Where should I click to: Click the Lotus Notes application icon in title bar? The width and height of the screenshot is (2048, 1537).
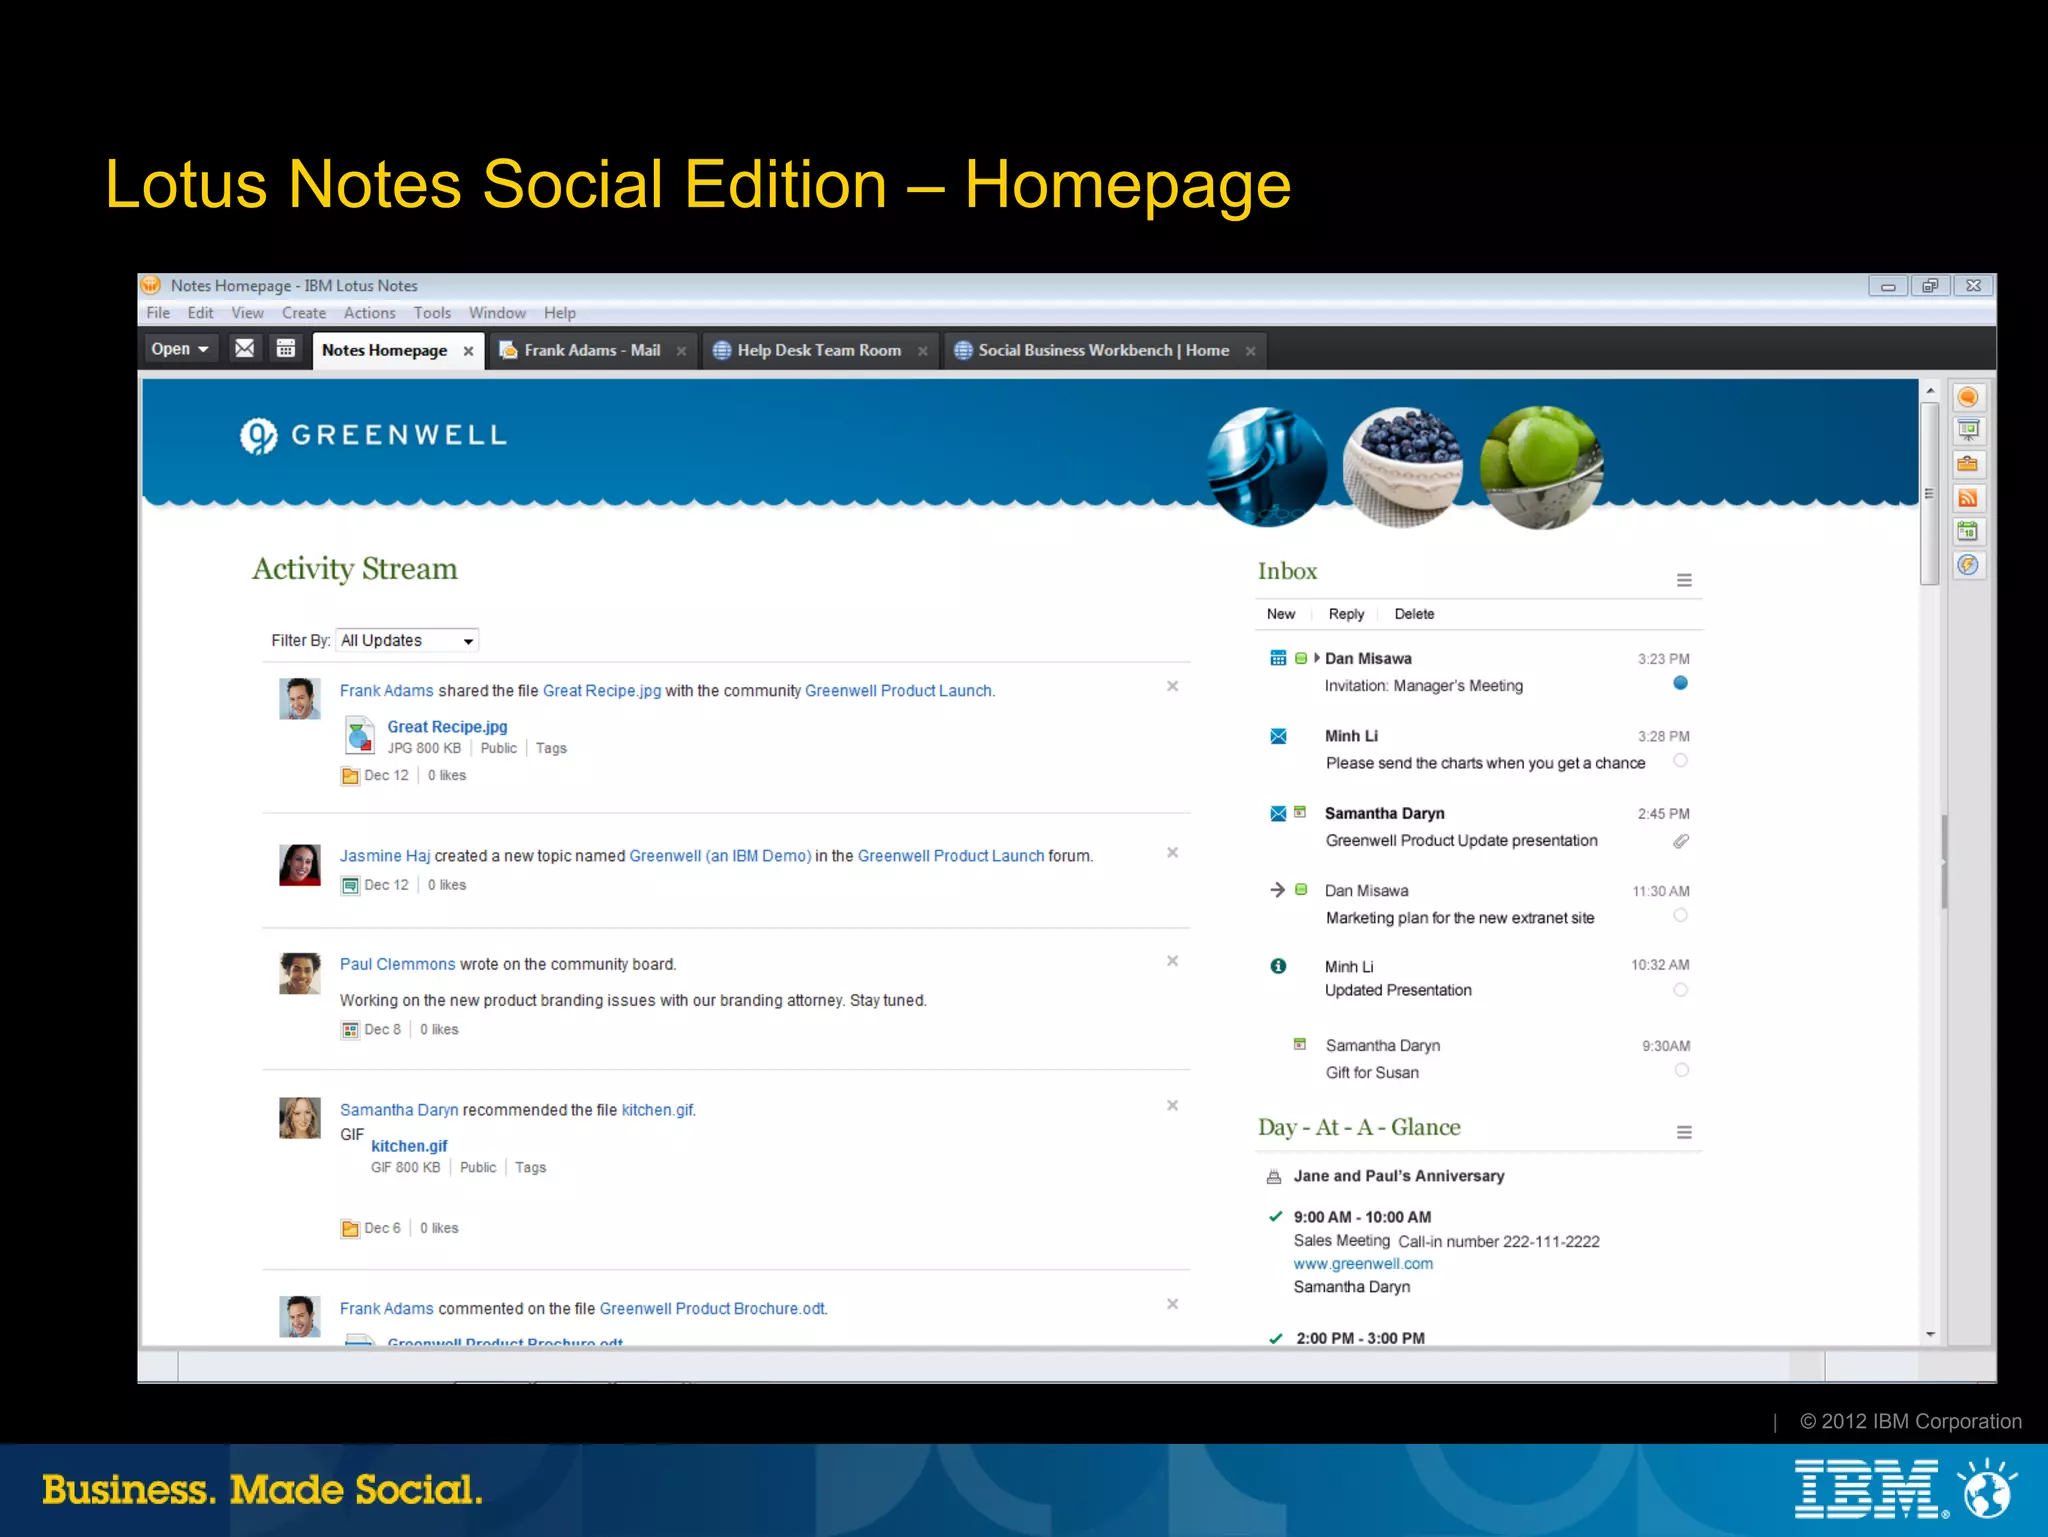[151, 285]
